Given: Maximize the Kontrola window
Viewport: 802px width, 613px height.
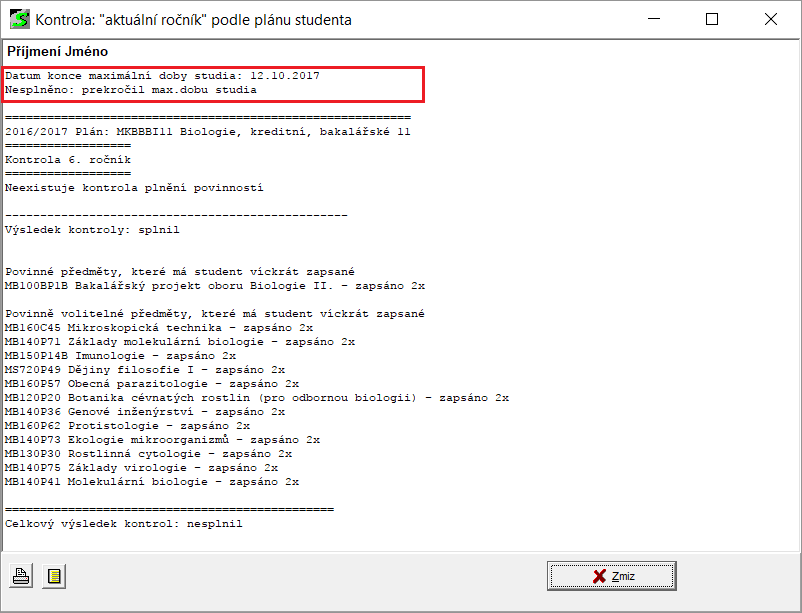Looking at the screenshot, I should point(712,19).
